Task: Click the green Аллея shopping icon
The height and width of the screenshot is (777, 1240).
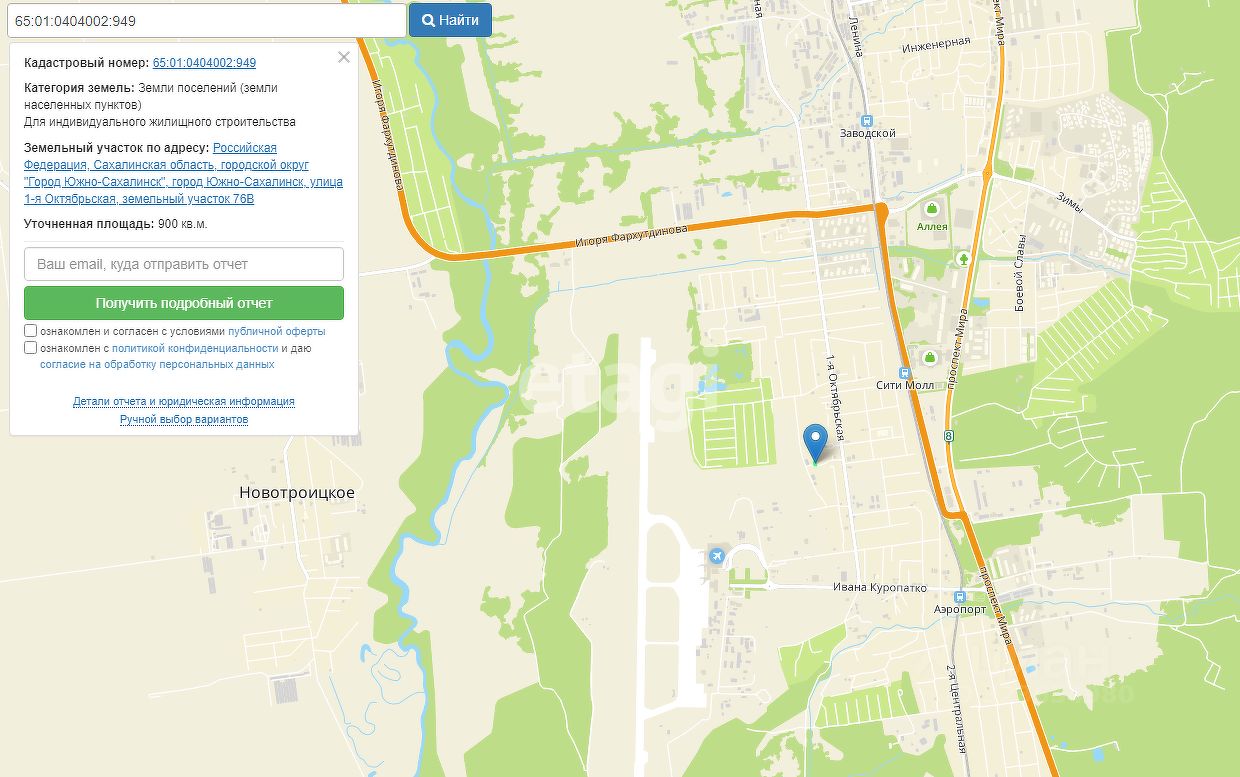Action: pos(932,208)
